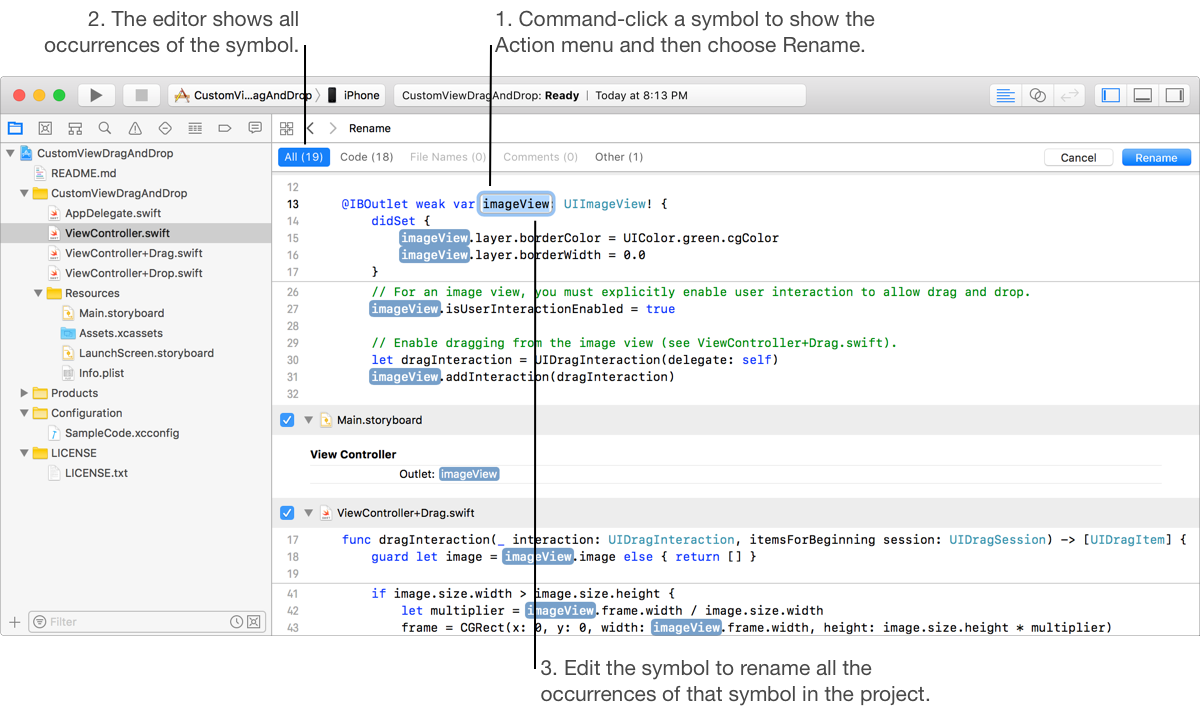Viewport: 1200px width, 712px height.
Task: Click the imageView Outlet in Main.storyboard
Action: pos(469,474)
